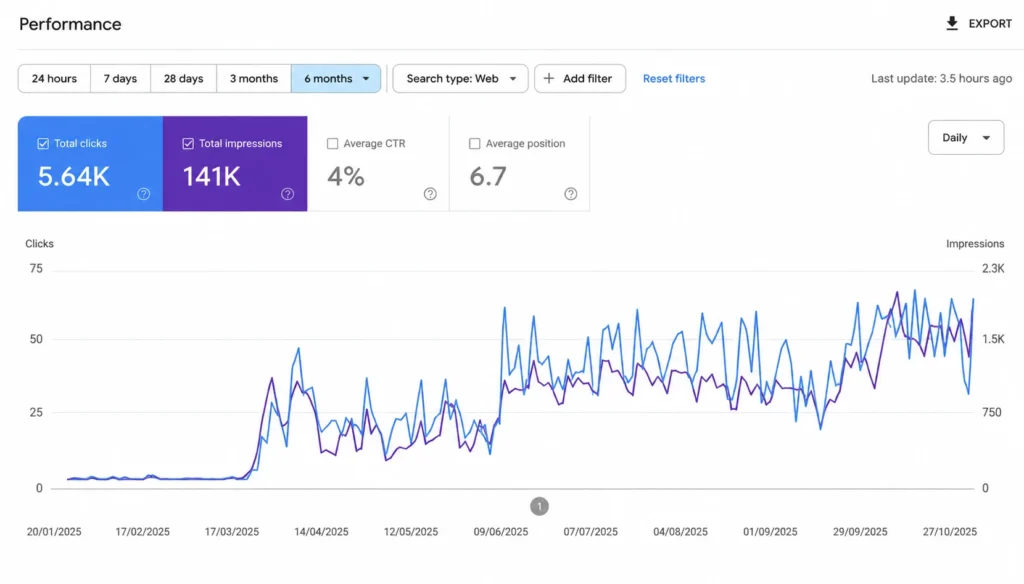Open help icon on Average CTR card
This screenshot has width=1024, height=584.
pos(430,194)
